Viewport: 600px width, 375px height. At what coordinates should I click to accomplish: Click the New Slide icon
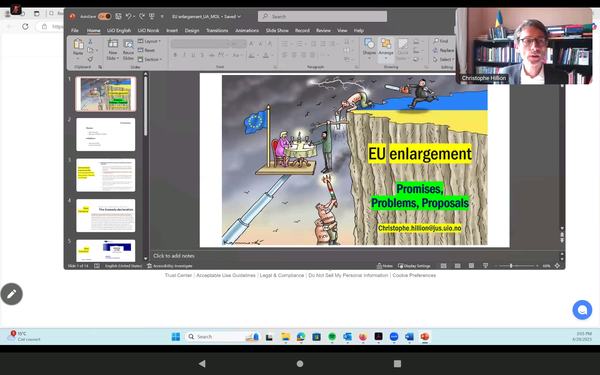[x=112, y=49]
